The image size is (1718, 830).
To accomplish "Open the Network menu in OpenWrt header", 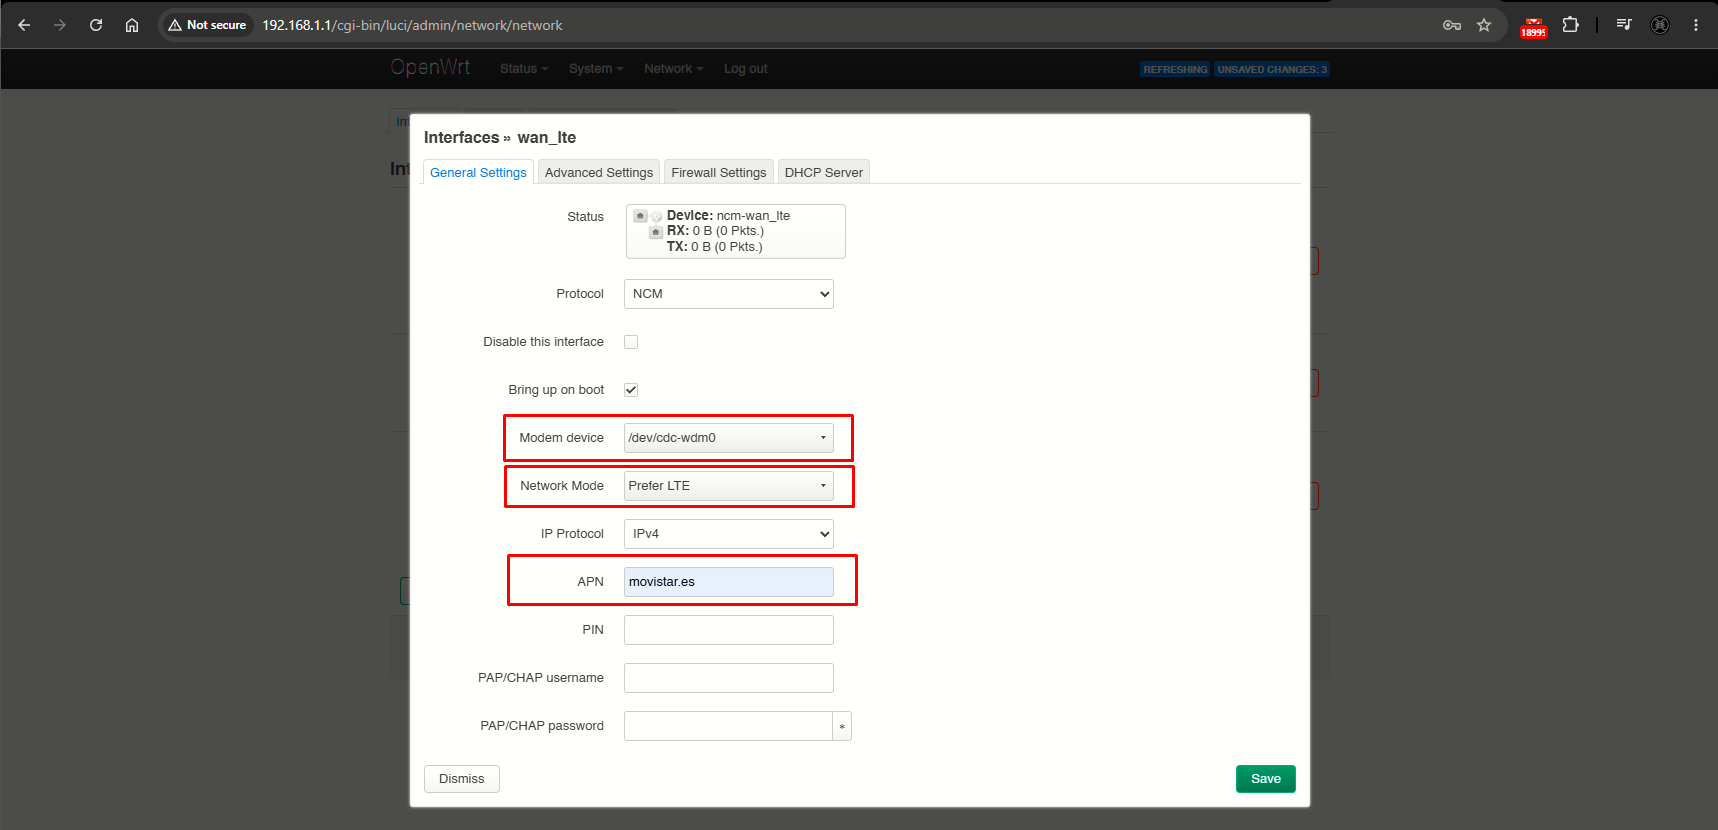I will (x=674, y=69).
